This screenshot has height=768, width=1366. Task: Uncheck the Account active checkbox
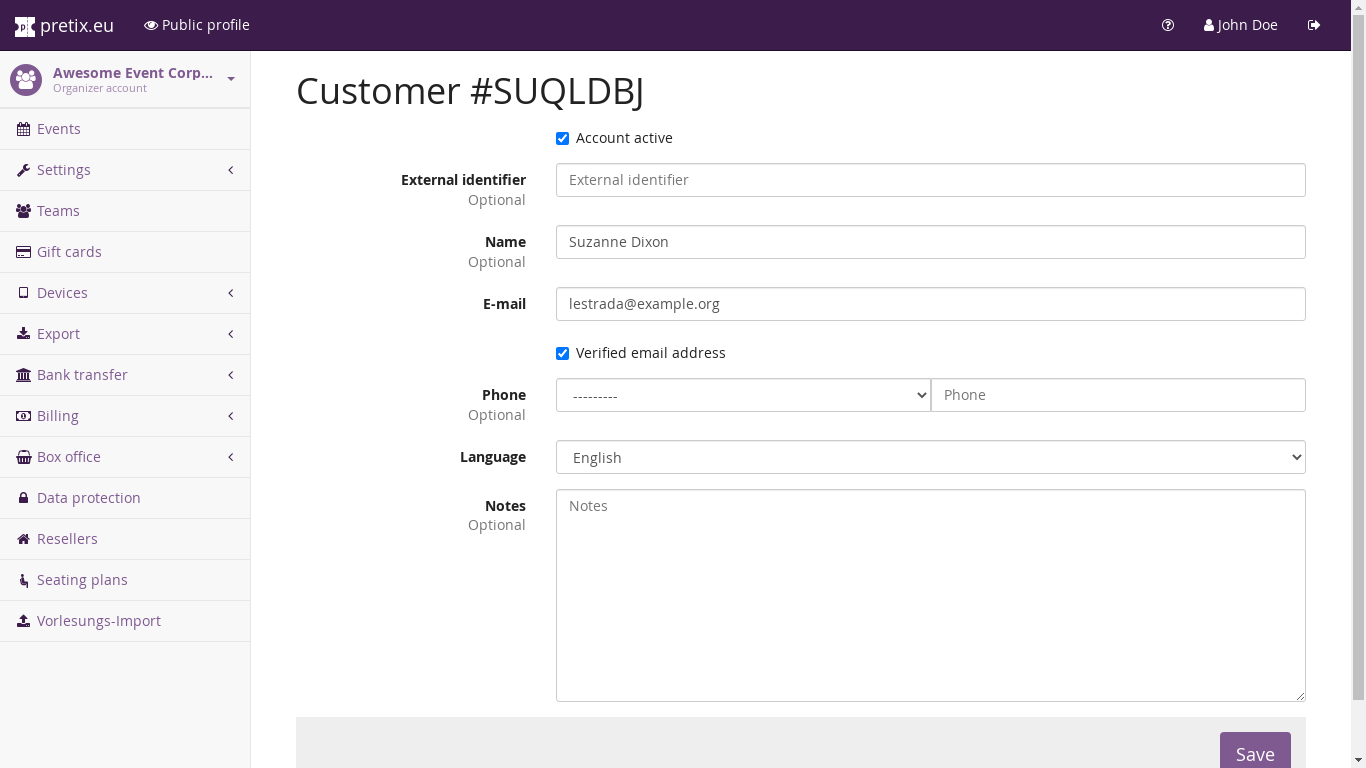pyautogui.click(x=562, y=139)
